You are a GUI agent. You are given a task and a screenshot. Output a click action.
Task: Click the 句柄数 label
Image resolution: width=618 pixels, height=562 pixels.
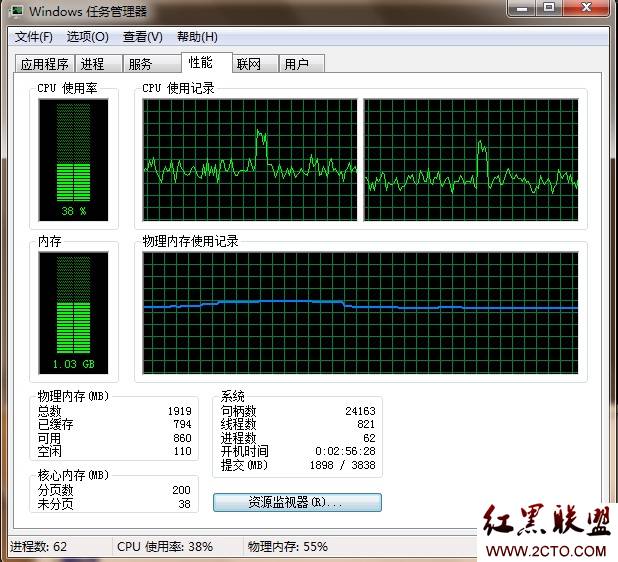(x=238, y=411)
